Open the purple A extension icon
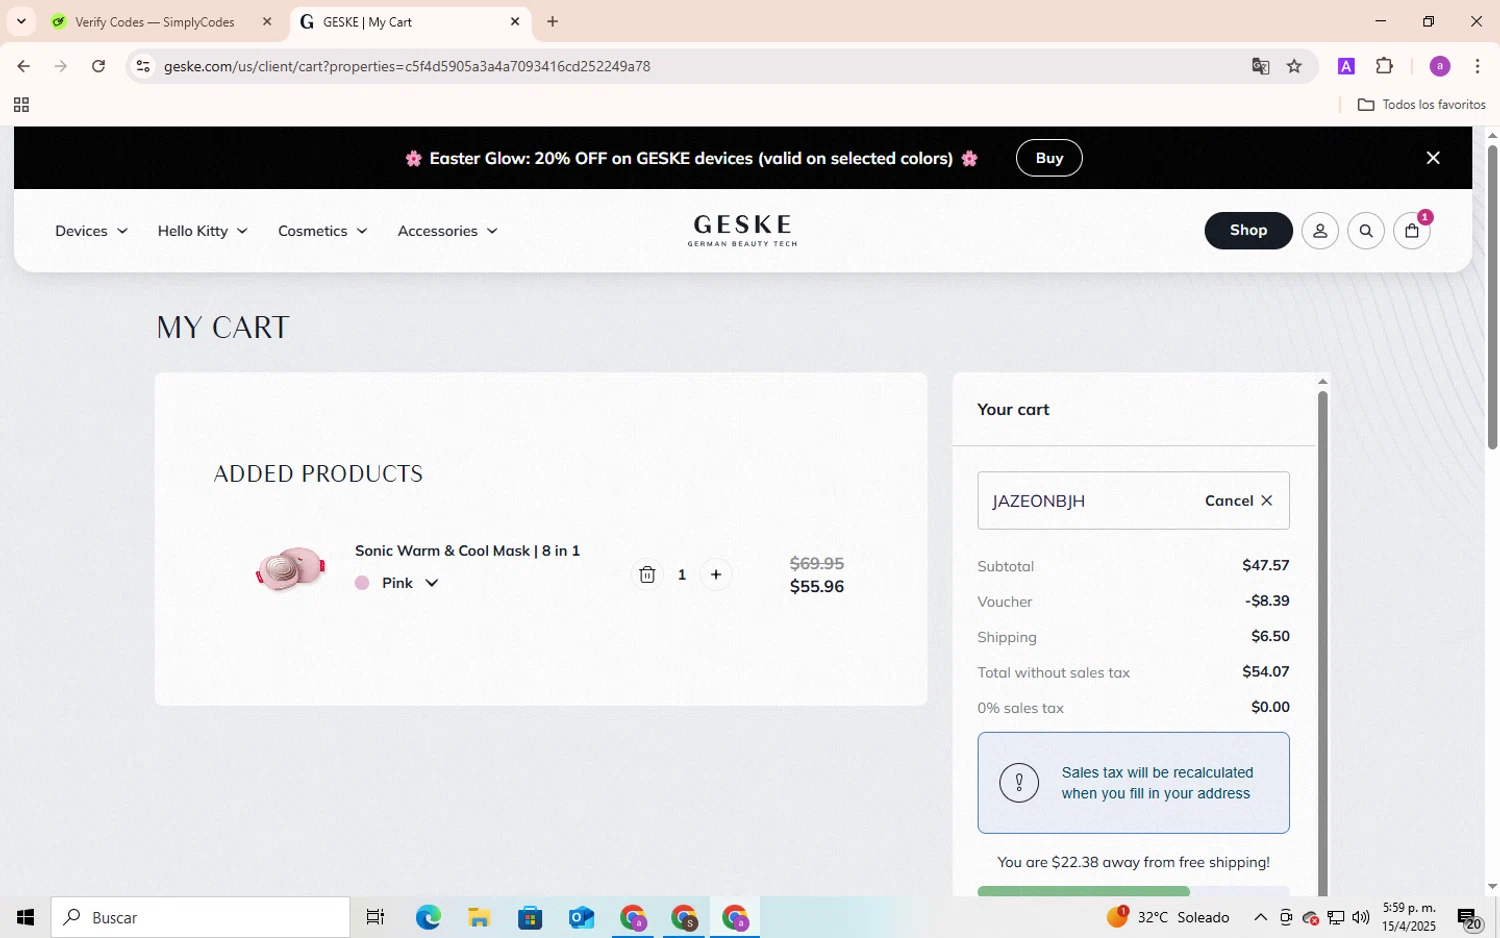 [x=1346, y=66]
